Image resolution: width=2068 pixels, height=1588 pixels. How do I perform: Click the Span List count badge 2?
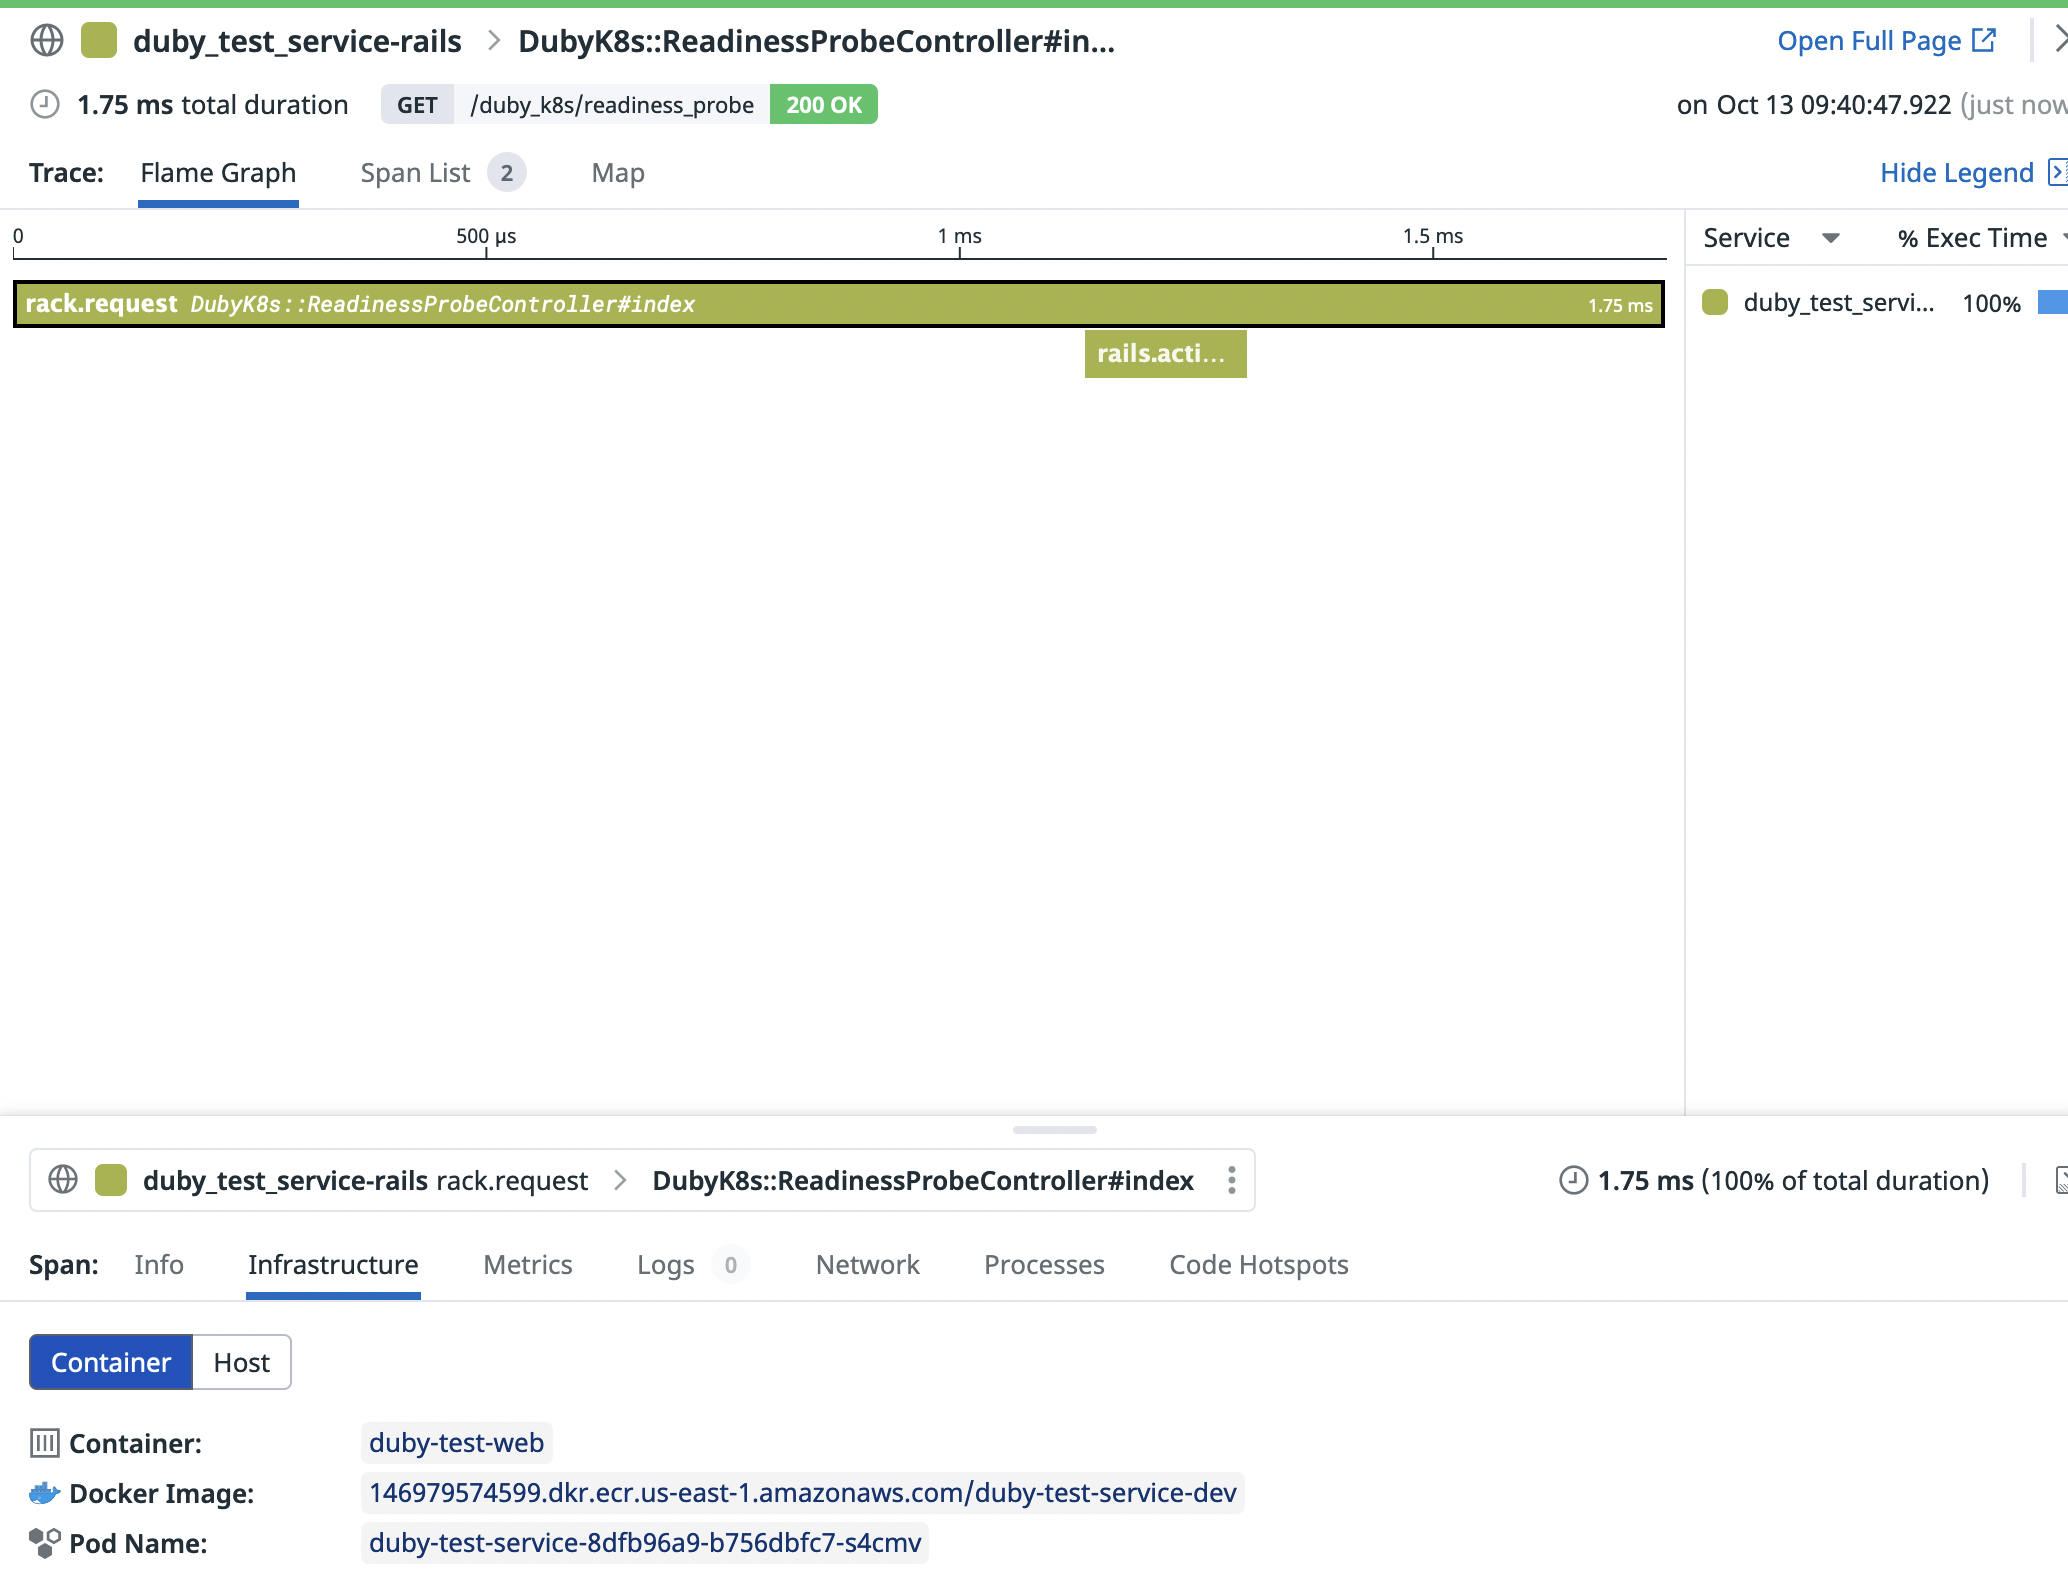[507, 173]
